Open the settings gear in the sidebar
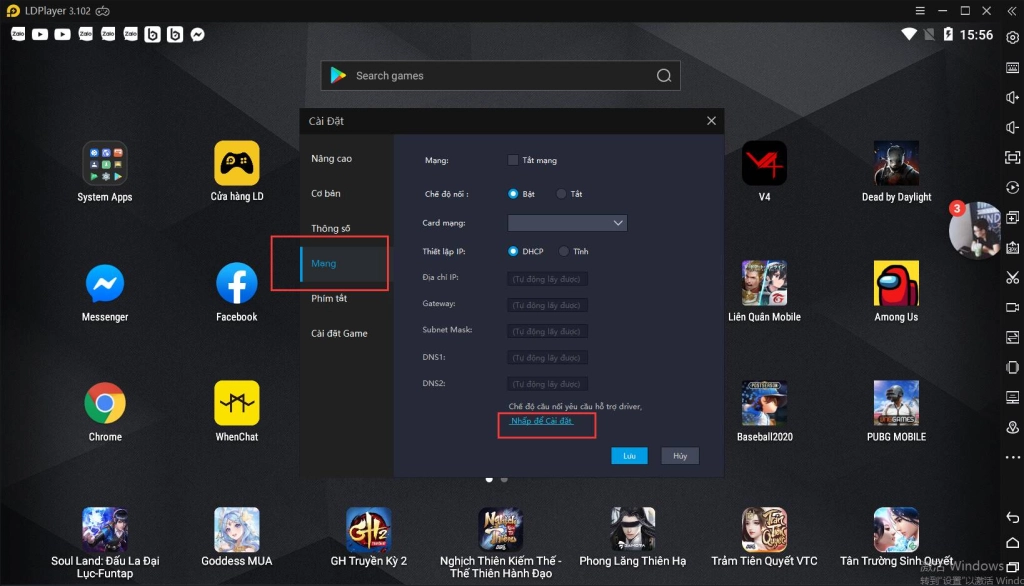The image size is (1024, 586). (x=1012, y=37)
